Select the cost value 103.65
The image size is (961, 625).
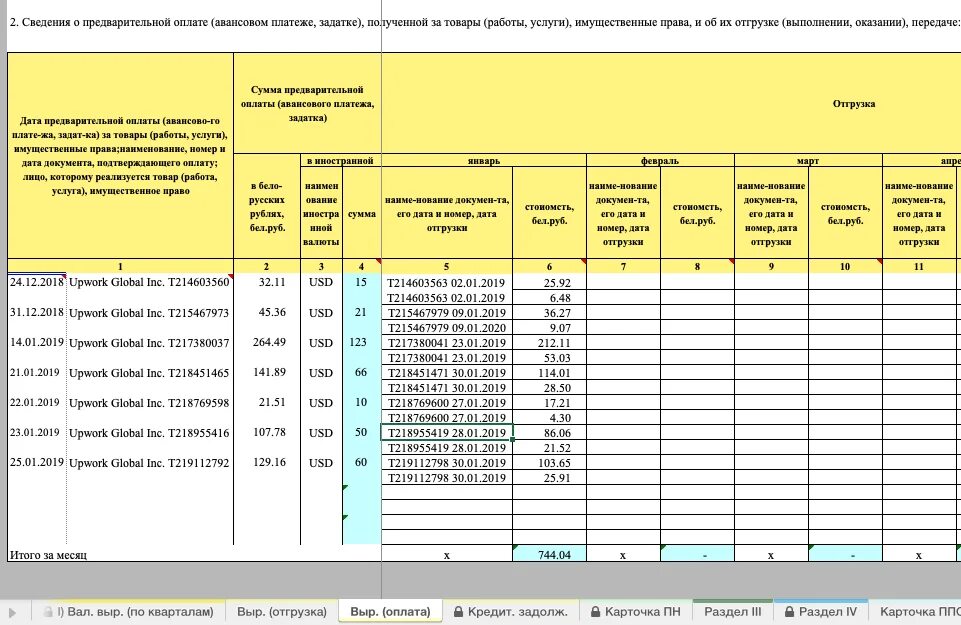pyautogui.click(x=549, y=463)
